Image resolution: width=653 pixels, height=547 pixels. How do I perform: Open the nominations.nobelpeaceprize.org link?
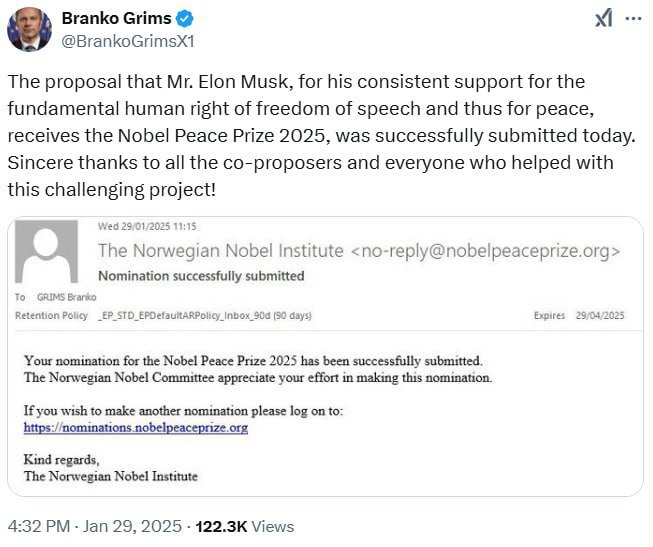[136, 427]
